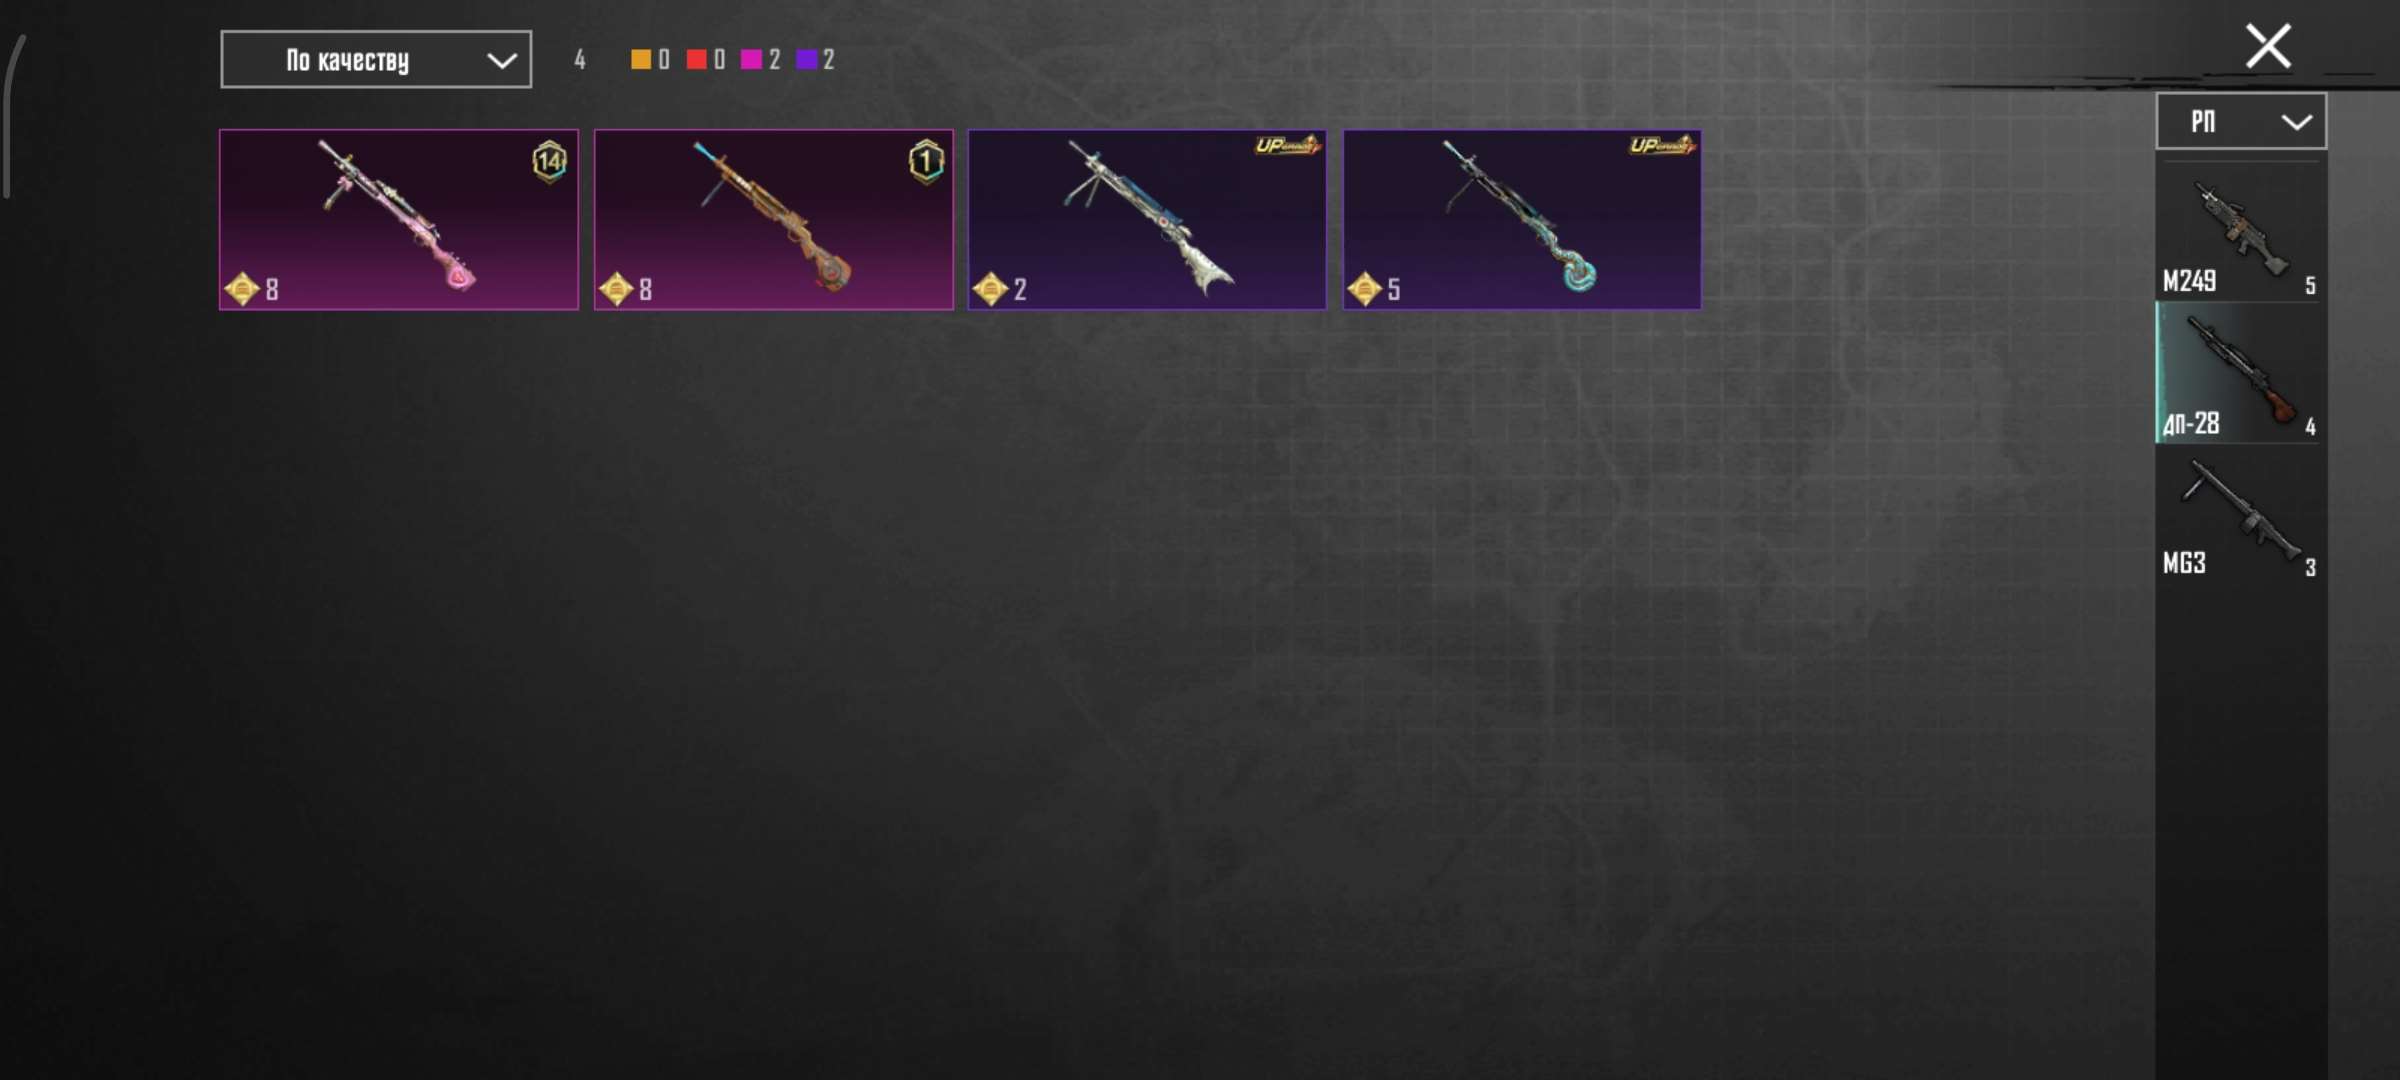The height and width of the screenshot is (1080, 2400).
Task: Click the level 14 hexagon badge
Action: [x=550, y=161]
